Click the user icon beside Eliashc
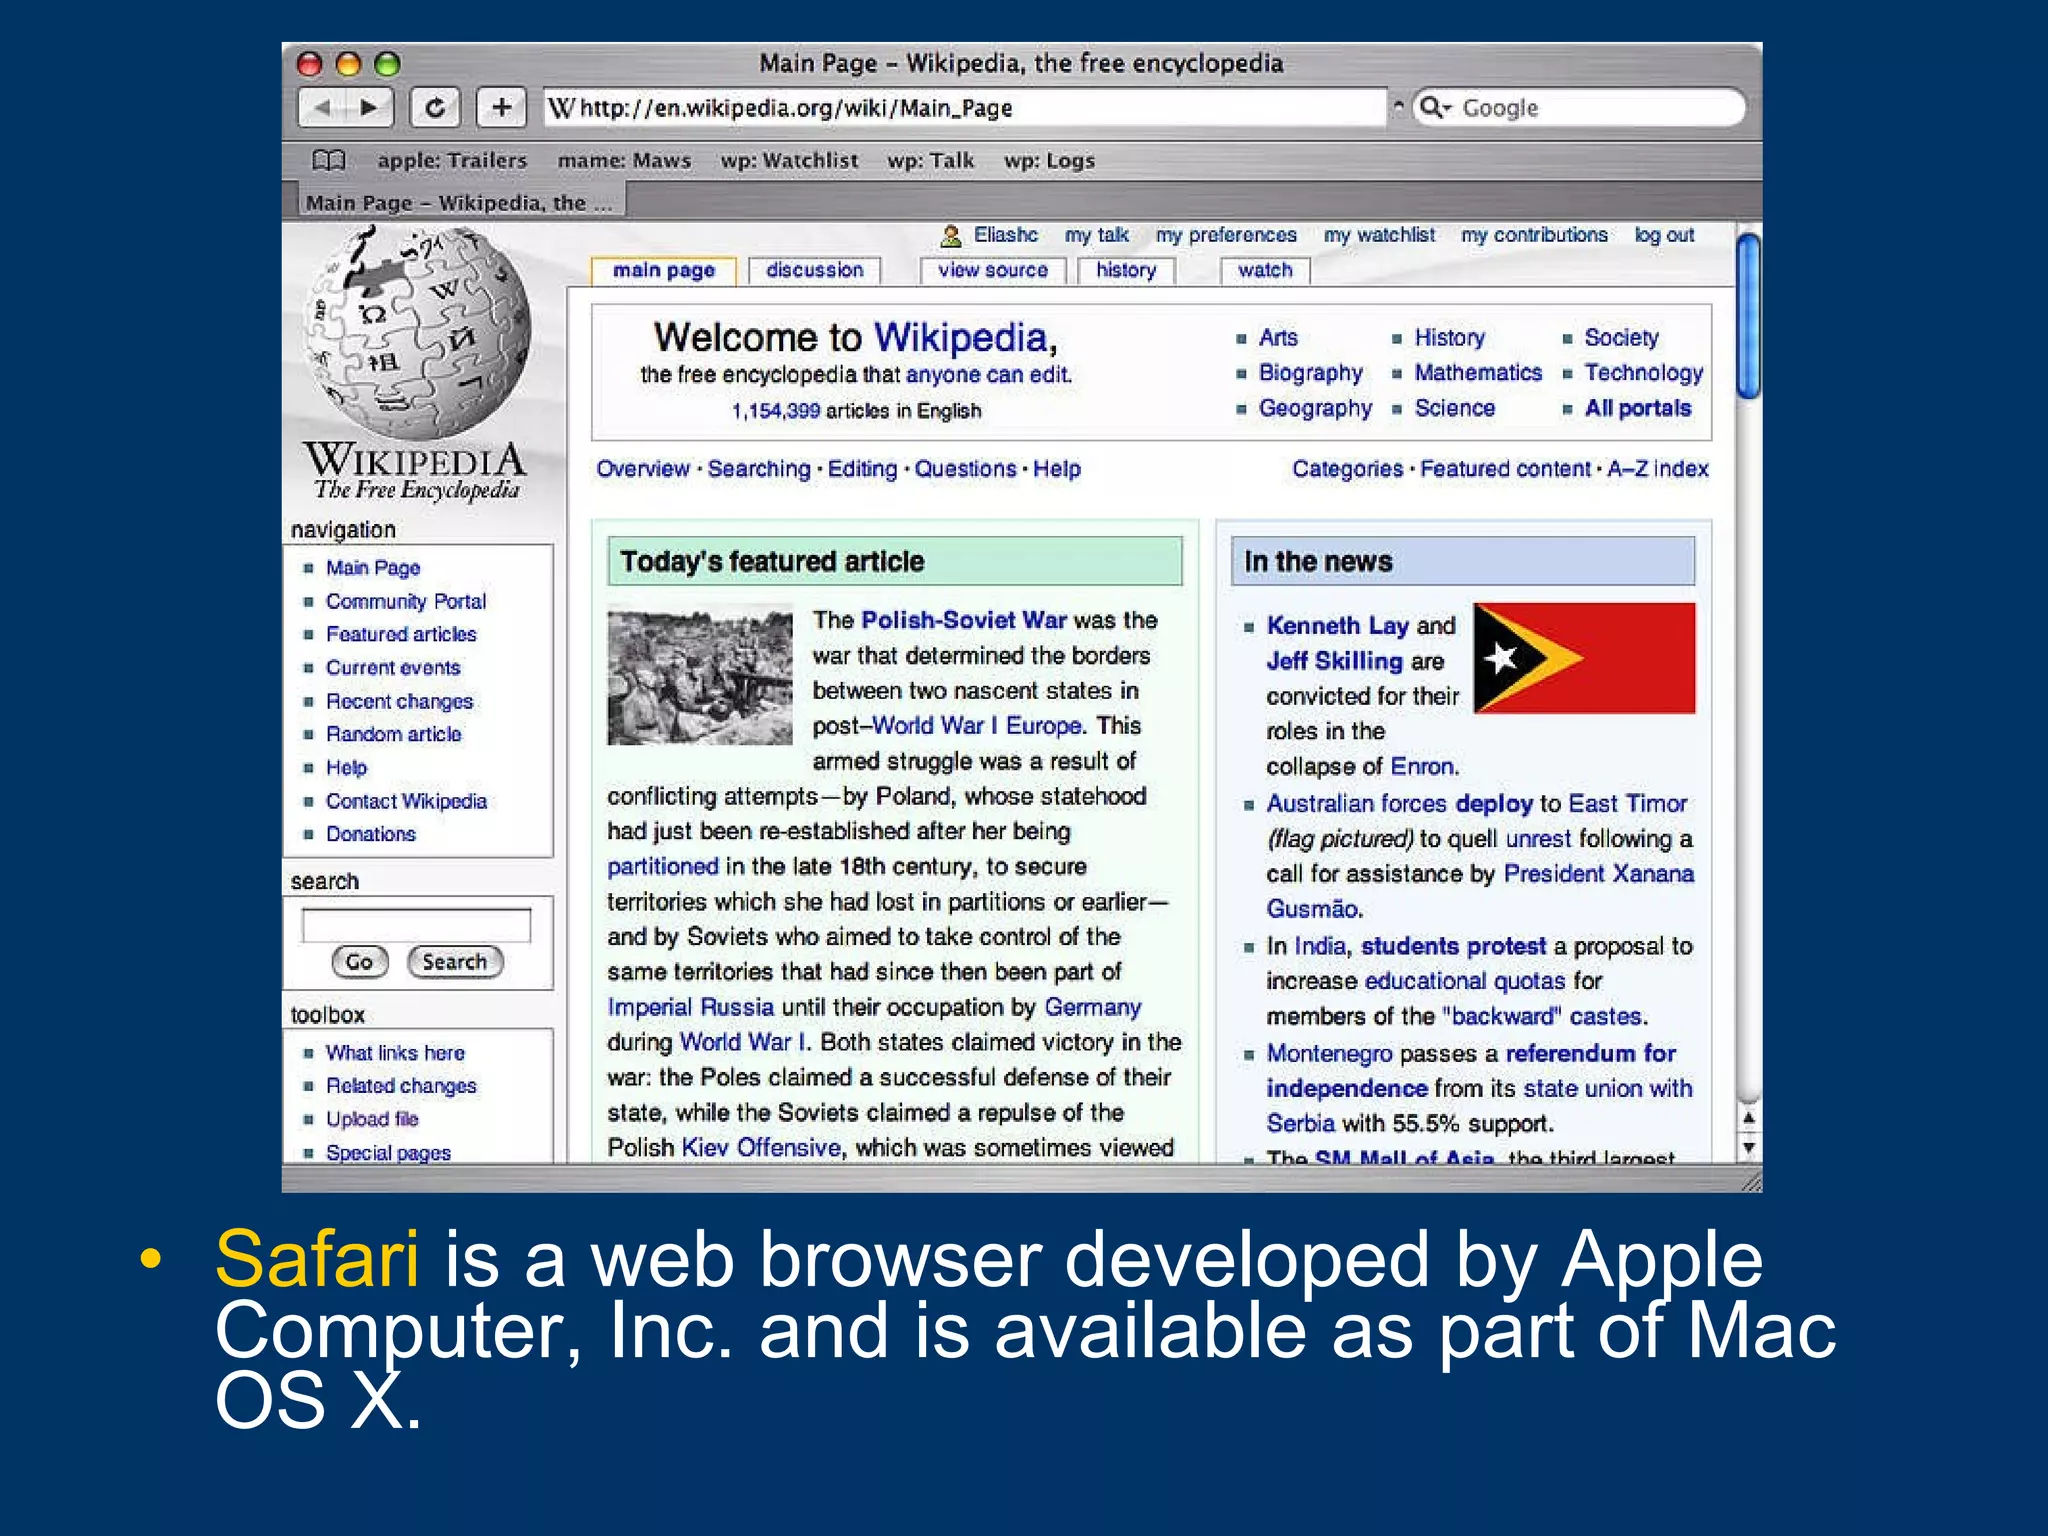This screenshot has height=1536, width=2048. (x=951, y=236)
